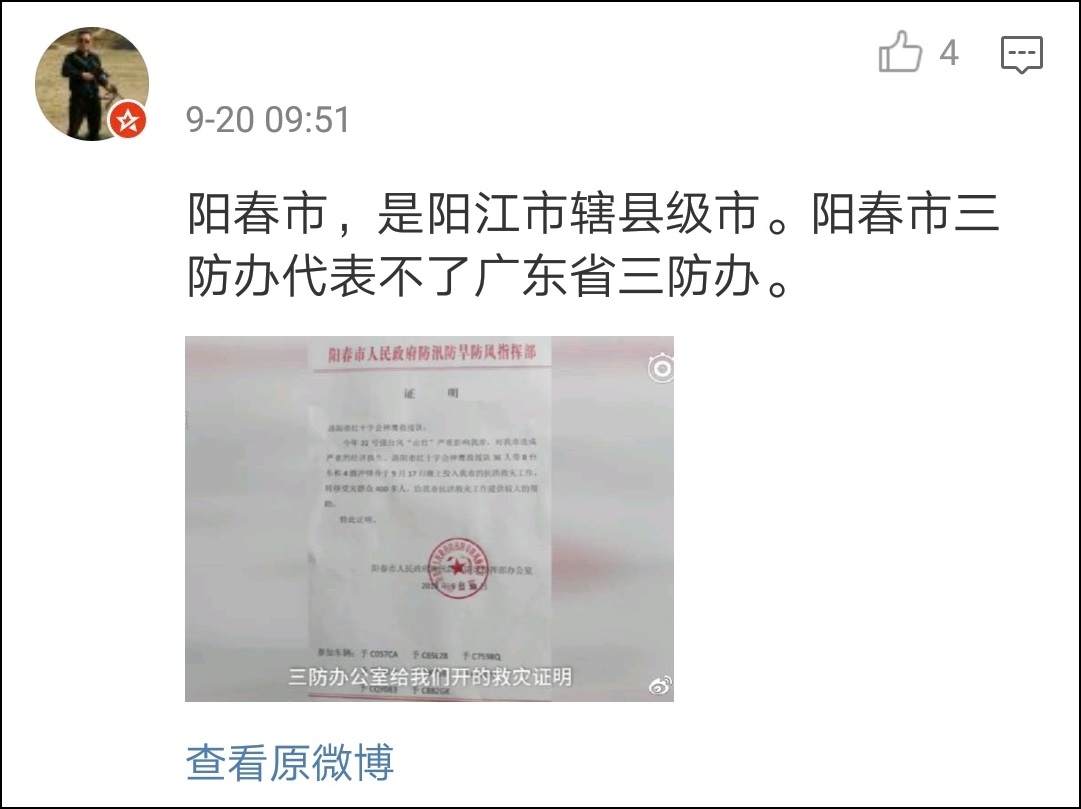Tap the issuing office signature line in document
The height and width of the screenshot is (809, 1081).
point(452,570)
